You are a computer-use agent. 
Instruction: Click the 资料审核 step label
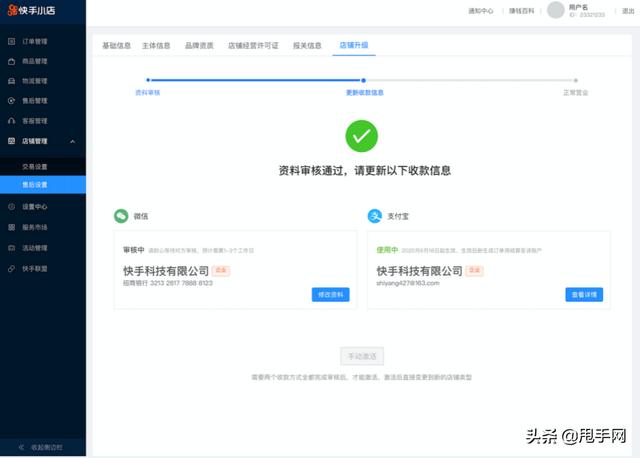[148, 93]
